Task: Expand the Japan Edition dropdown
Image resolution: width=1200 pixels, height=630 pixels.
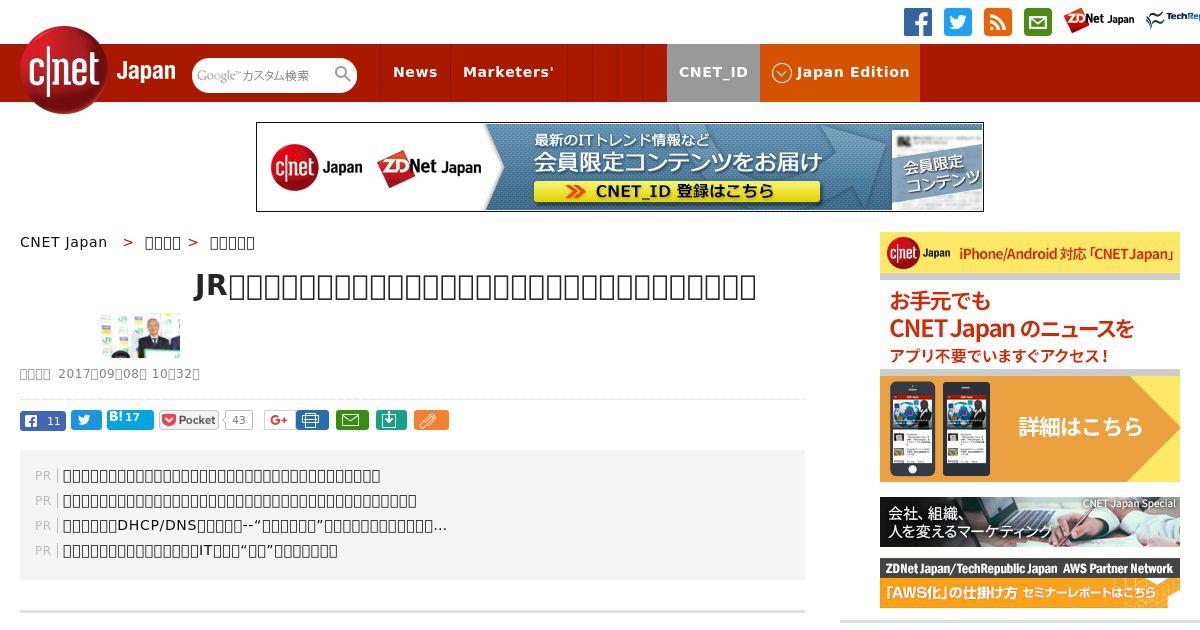Action: pos(840,72)
